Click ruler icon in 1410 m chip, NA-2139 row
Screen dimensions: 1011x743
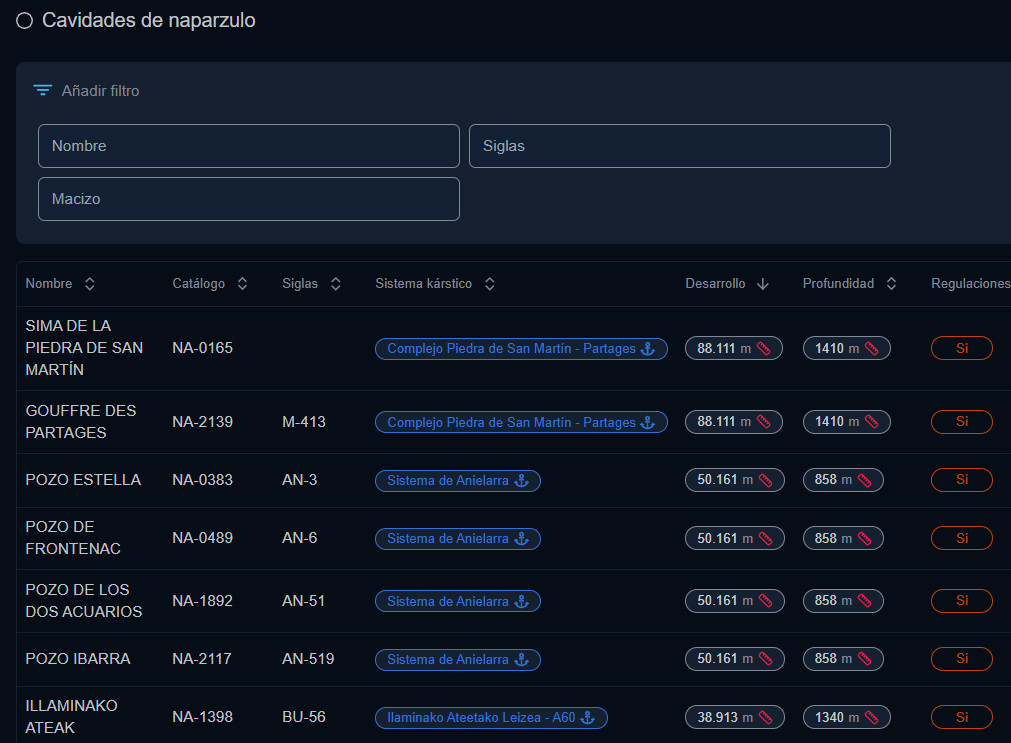click(x=871, y=422)
